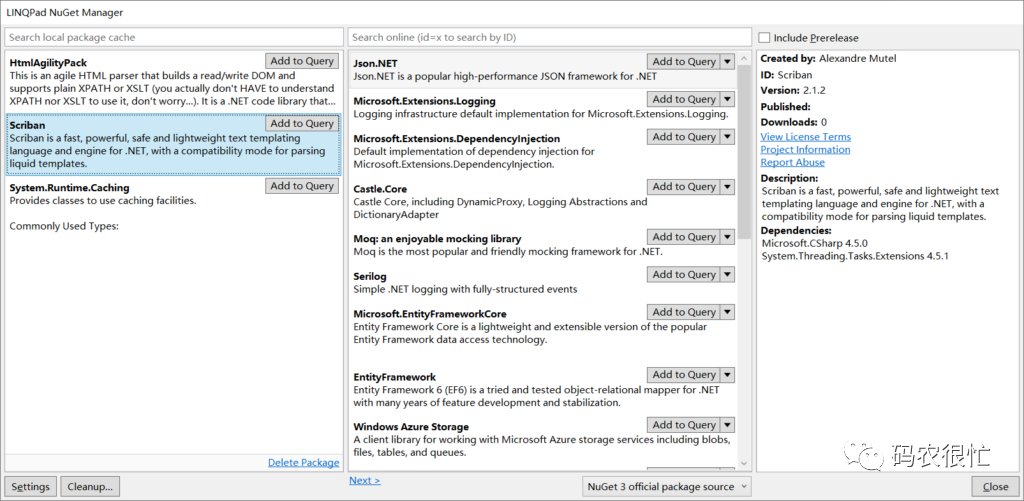1024x501 pixels.
Task: Add Moq package to query
Action: (x=684, y=237)
